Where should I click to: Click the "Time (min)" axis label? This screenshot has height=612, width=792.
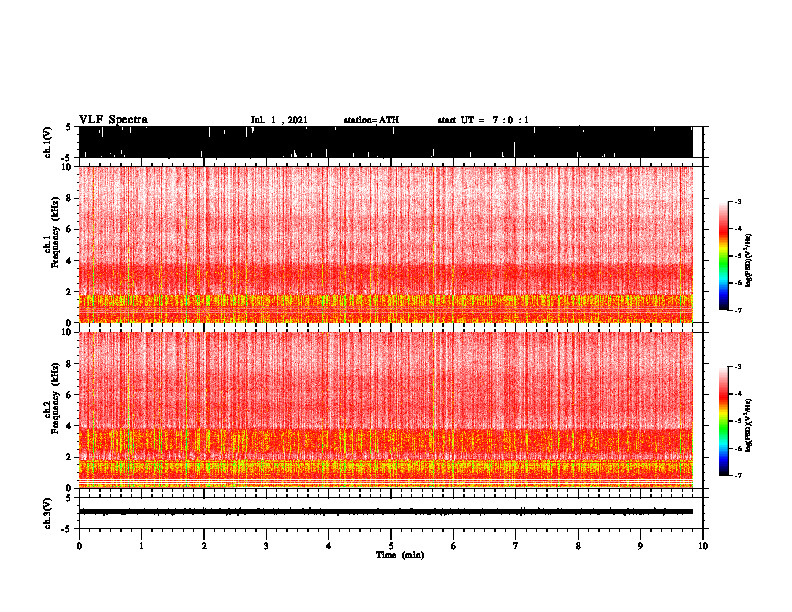[x=400, y=555]
